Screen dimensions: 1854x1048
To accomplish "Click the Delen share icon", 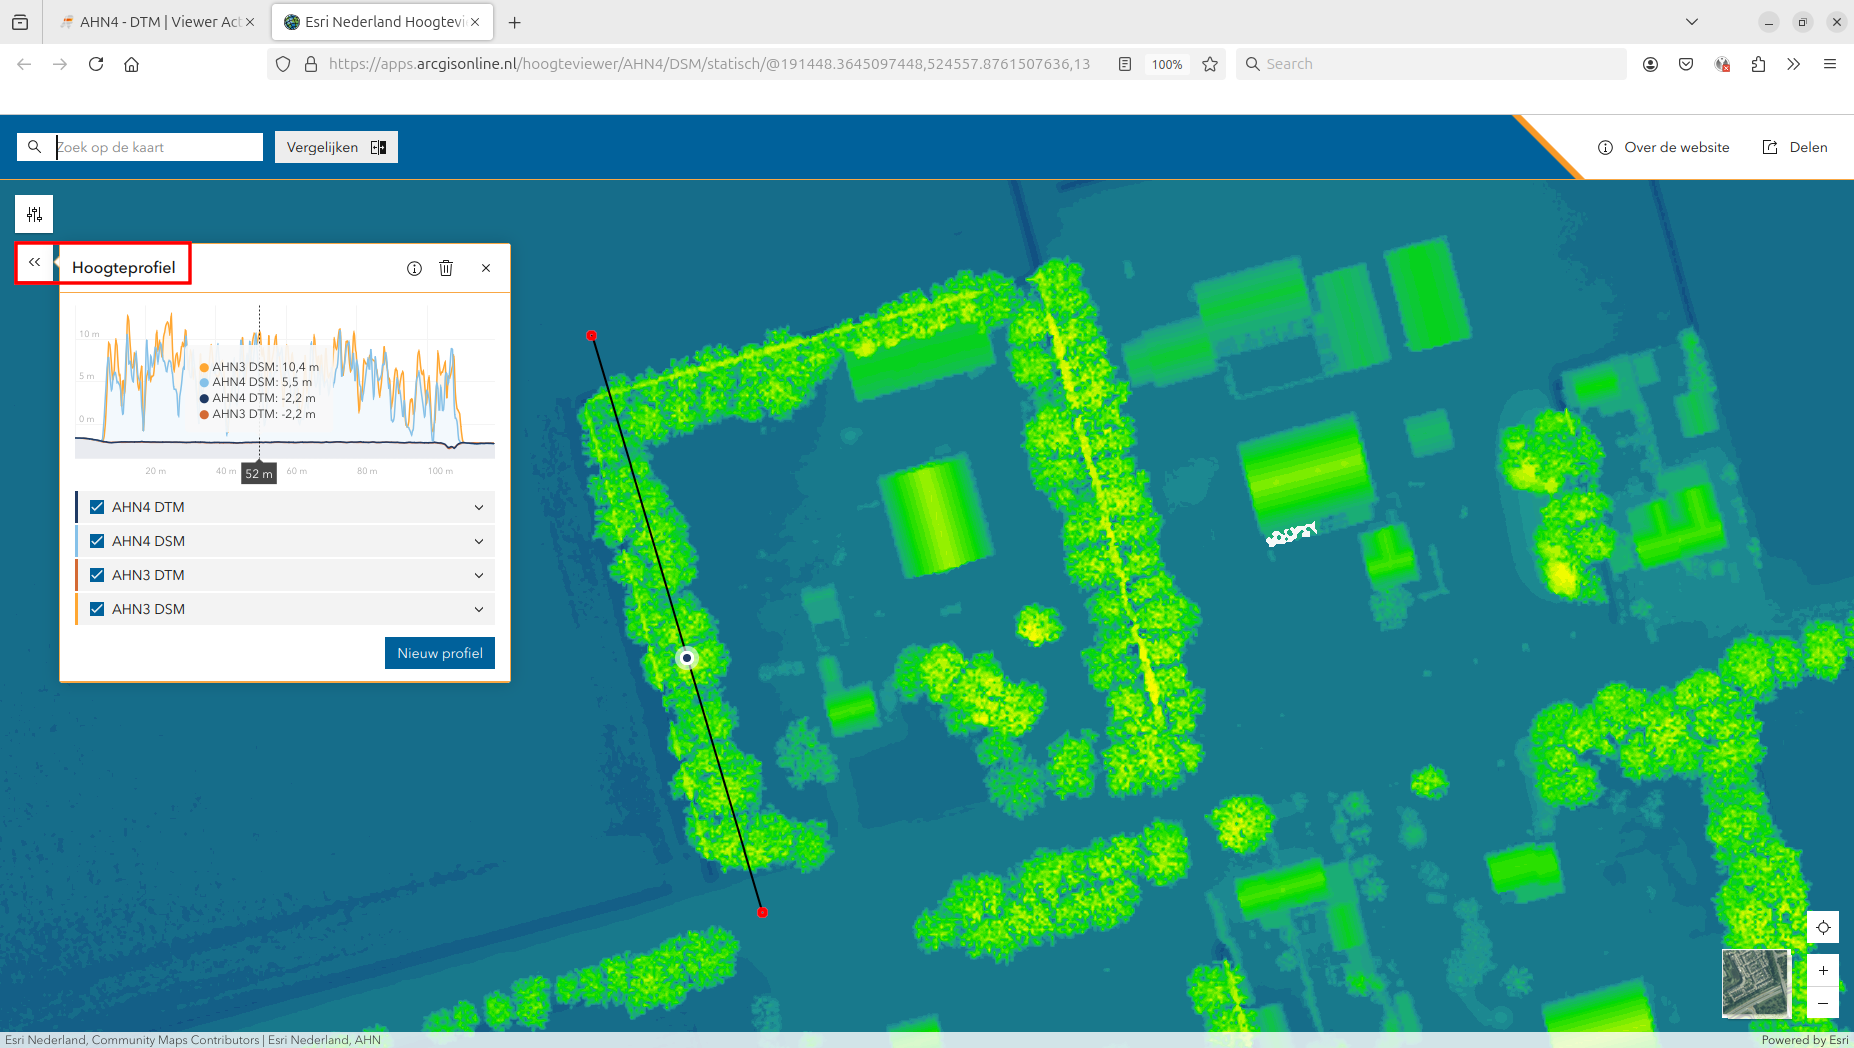I will pos(1770,147).
